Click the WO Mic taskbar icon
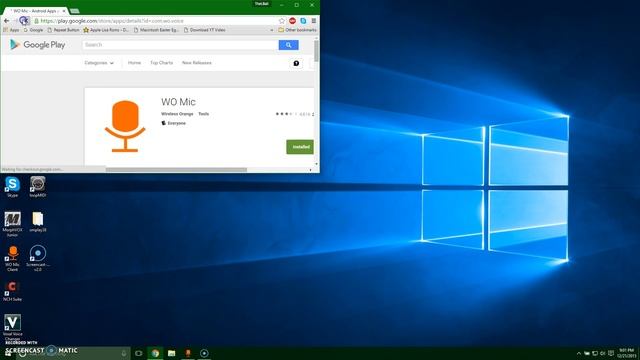The height and width of the screenshot is (360, 640). click(x=188, y=353)
